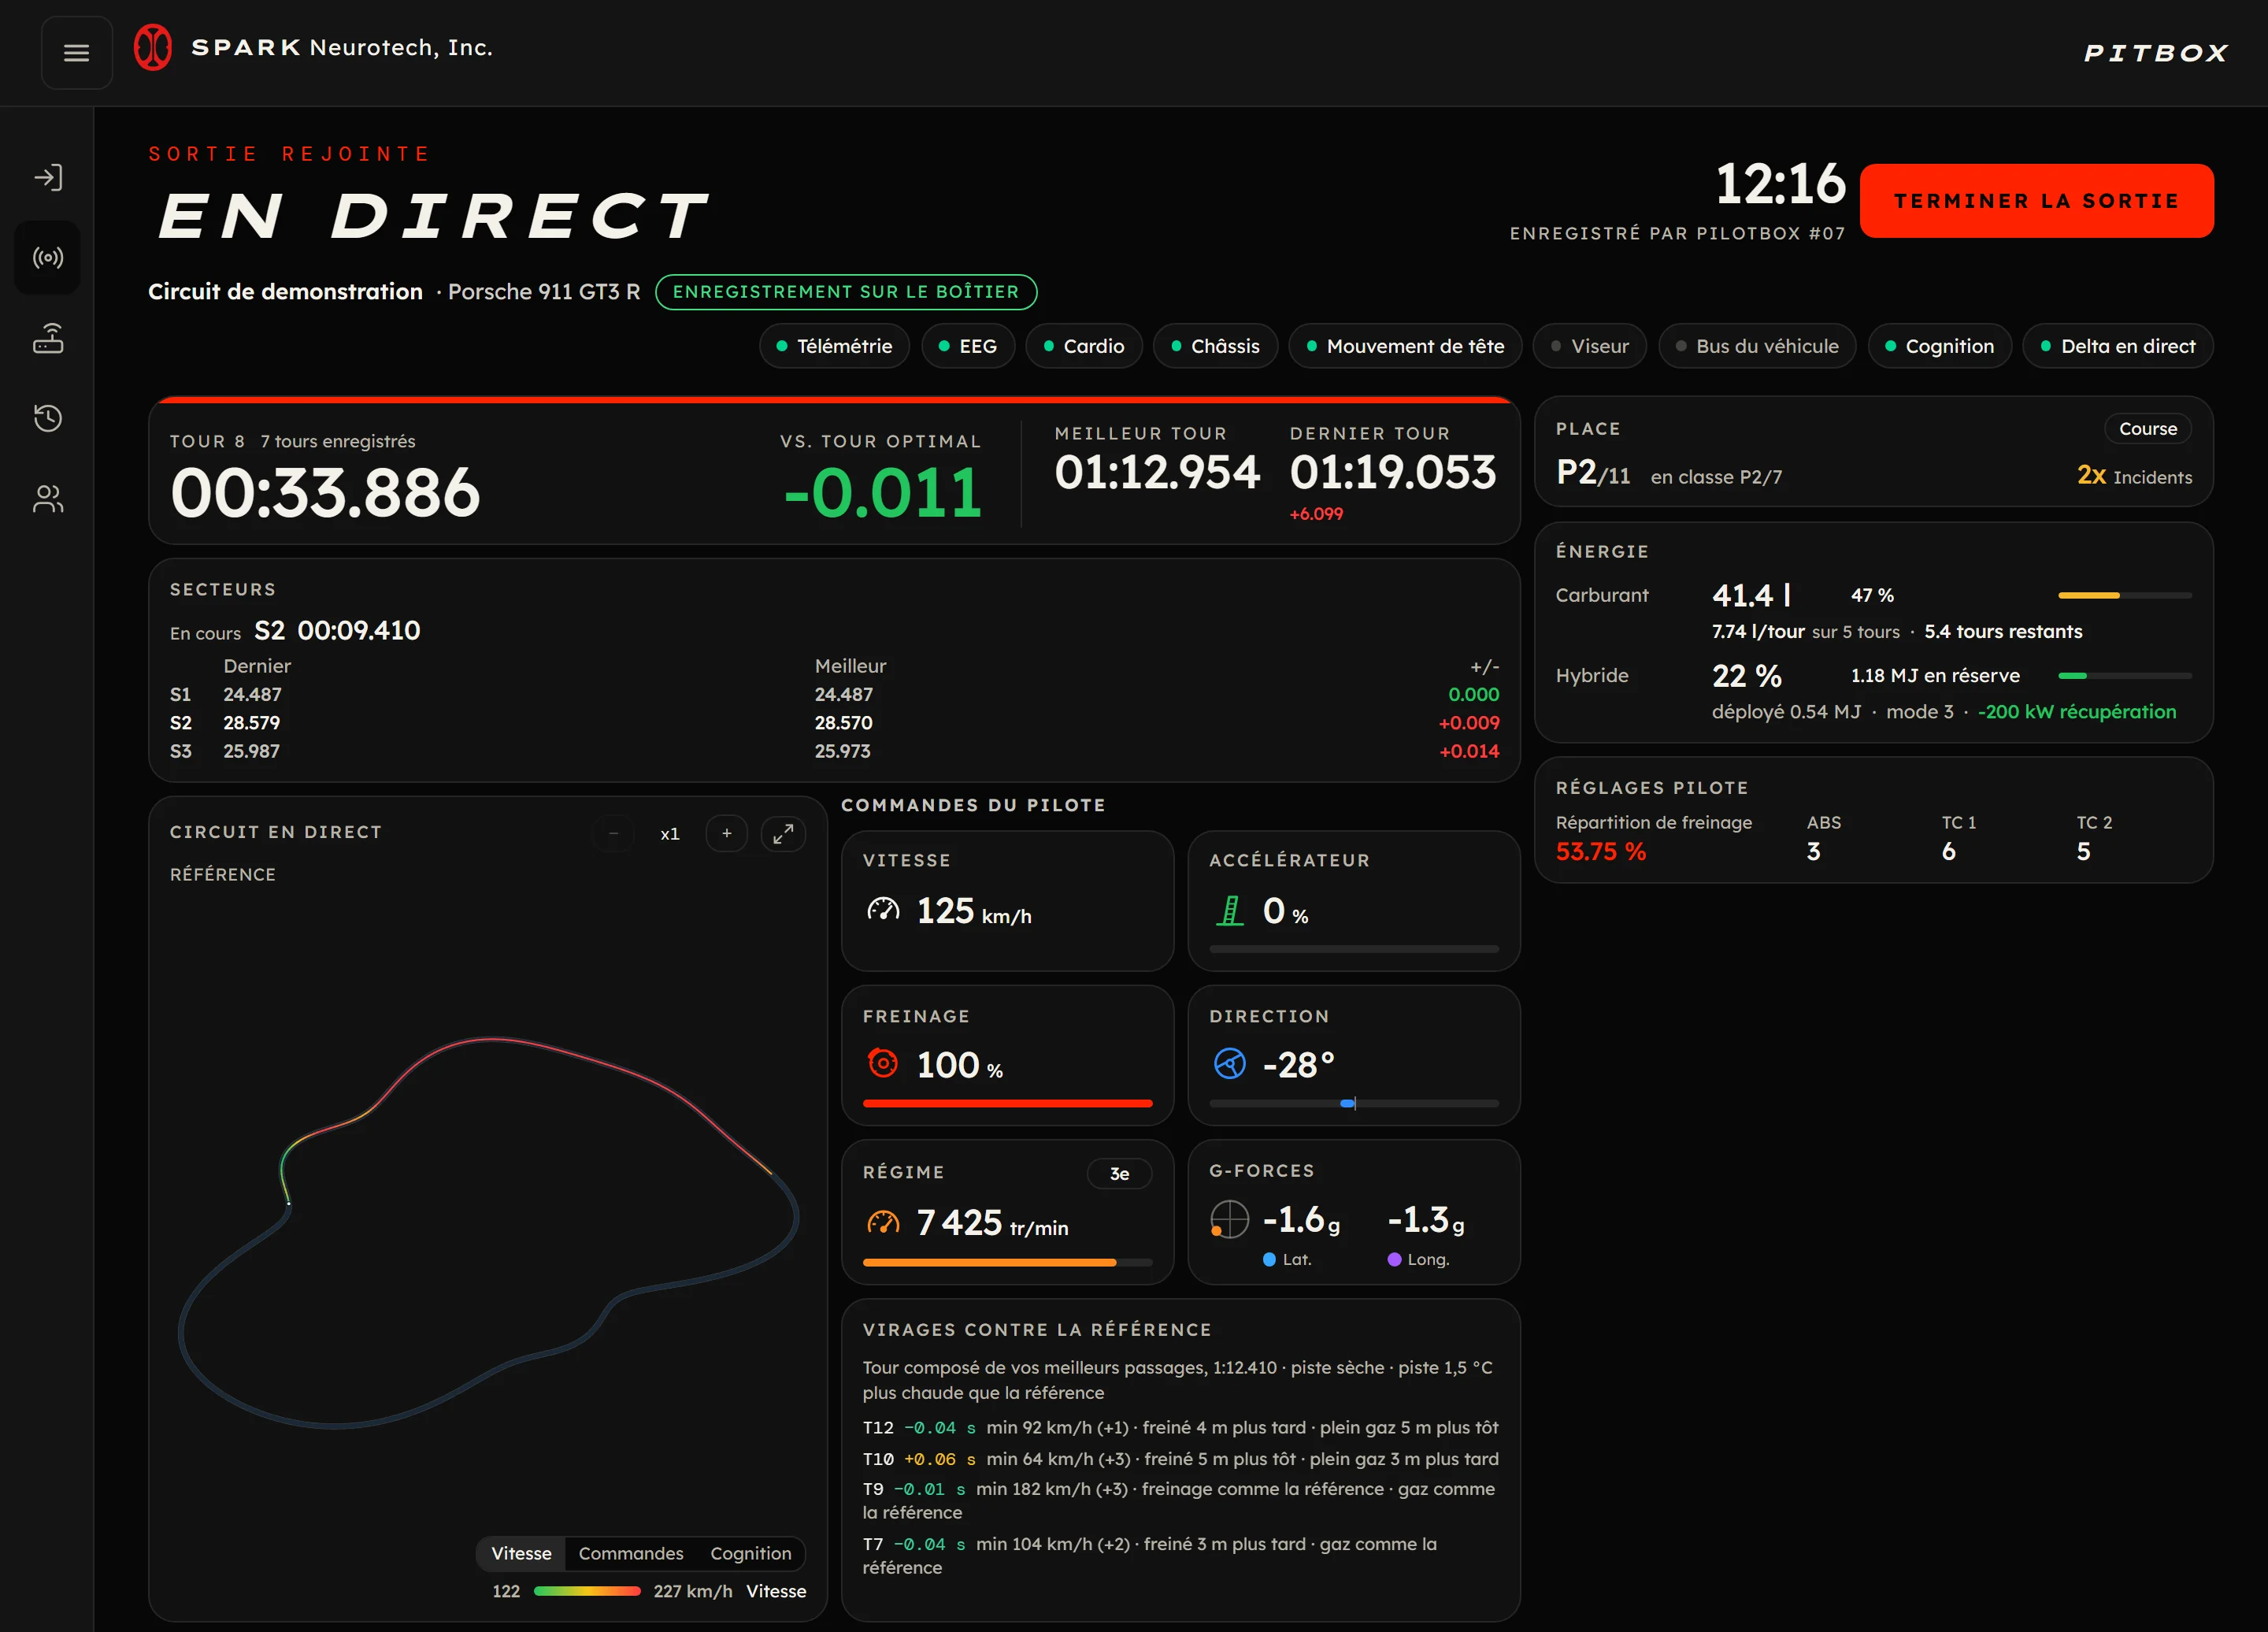Switch map overlay to Cognition tab

tap(751, 1553)
